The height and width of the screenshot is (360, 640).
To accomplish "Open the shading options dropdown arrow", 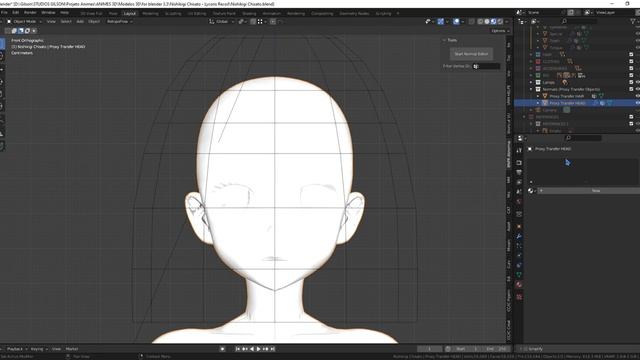I will 507,21.
